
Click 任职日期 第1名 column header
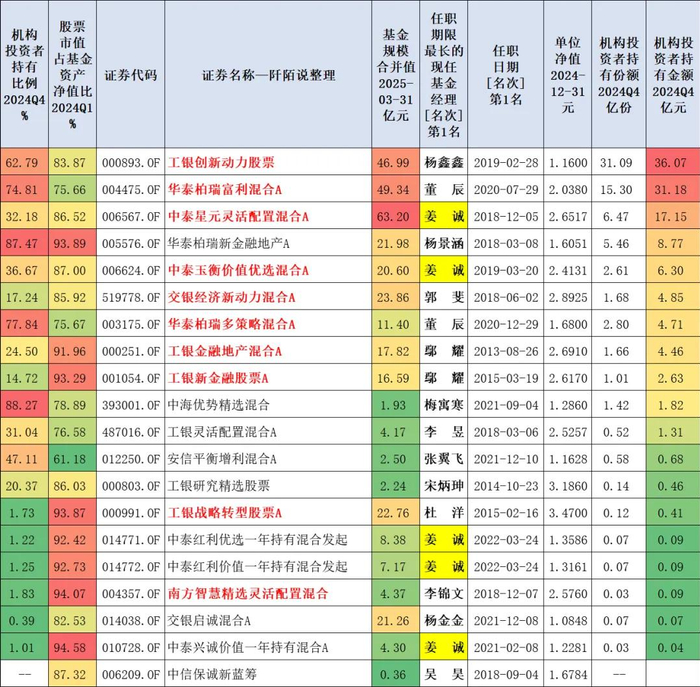[505, 75]
